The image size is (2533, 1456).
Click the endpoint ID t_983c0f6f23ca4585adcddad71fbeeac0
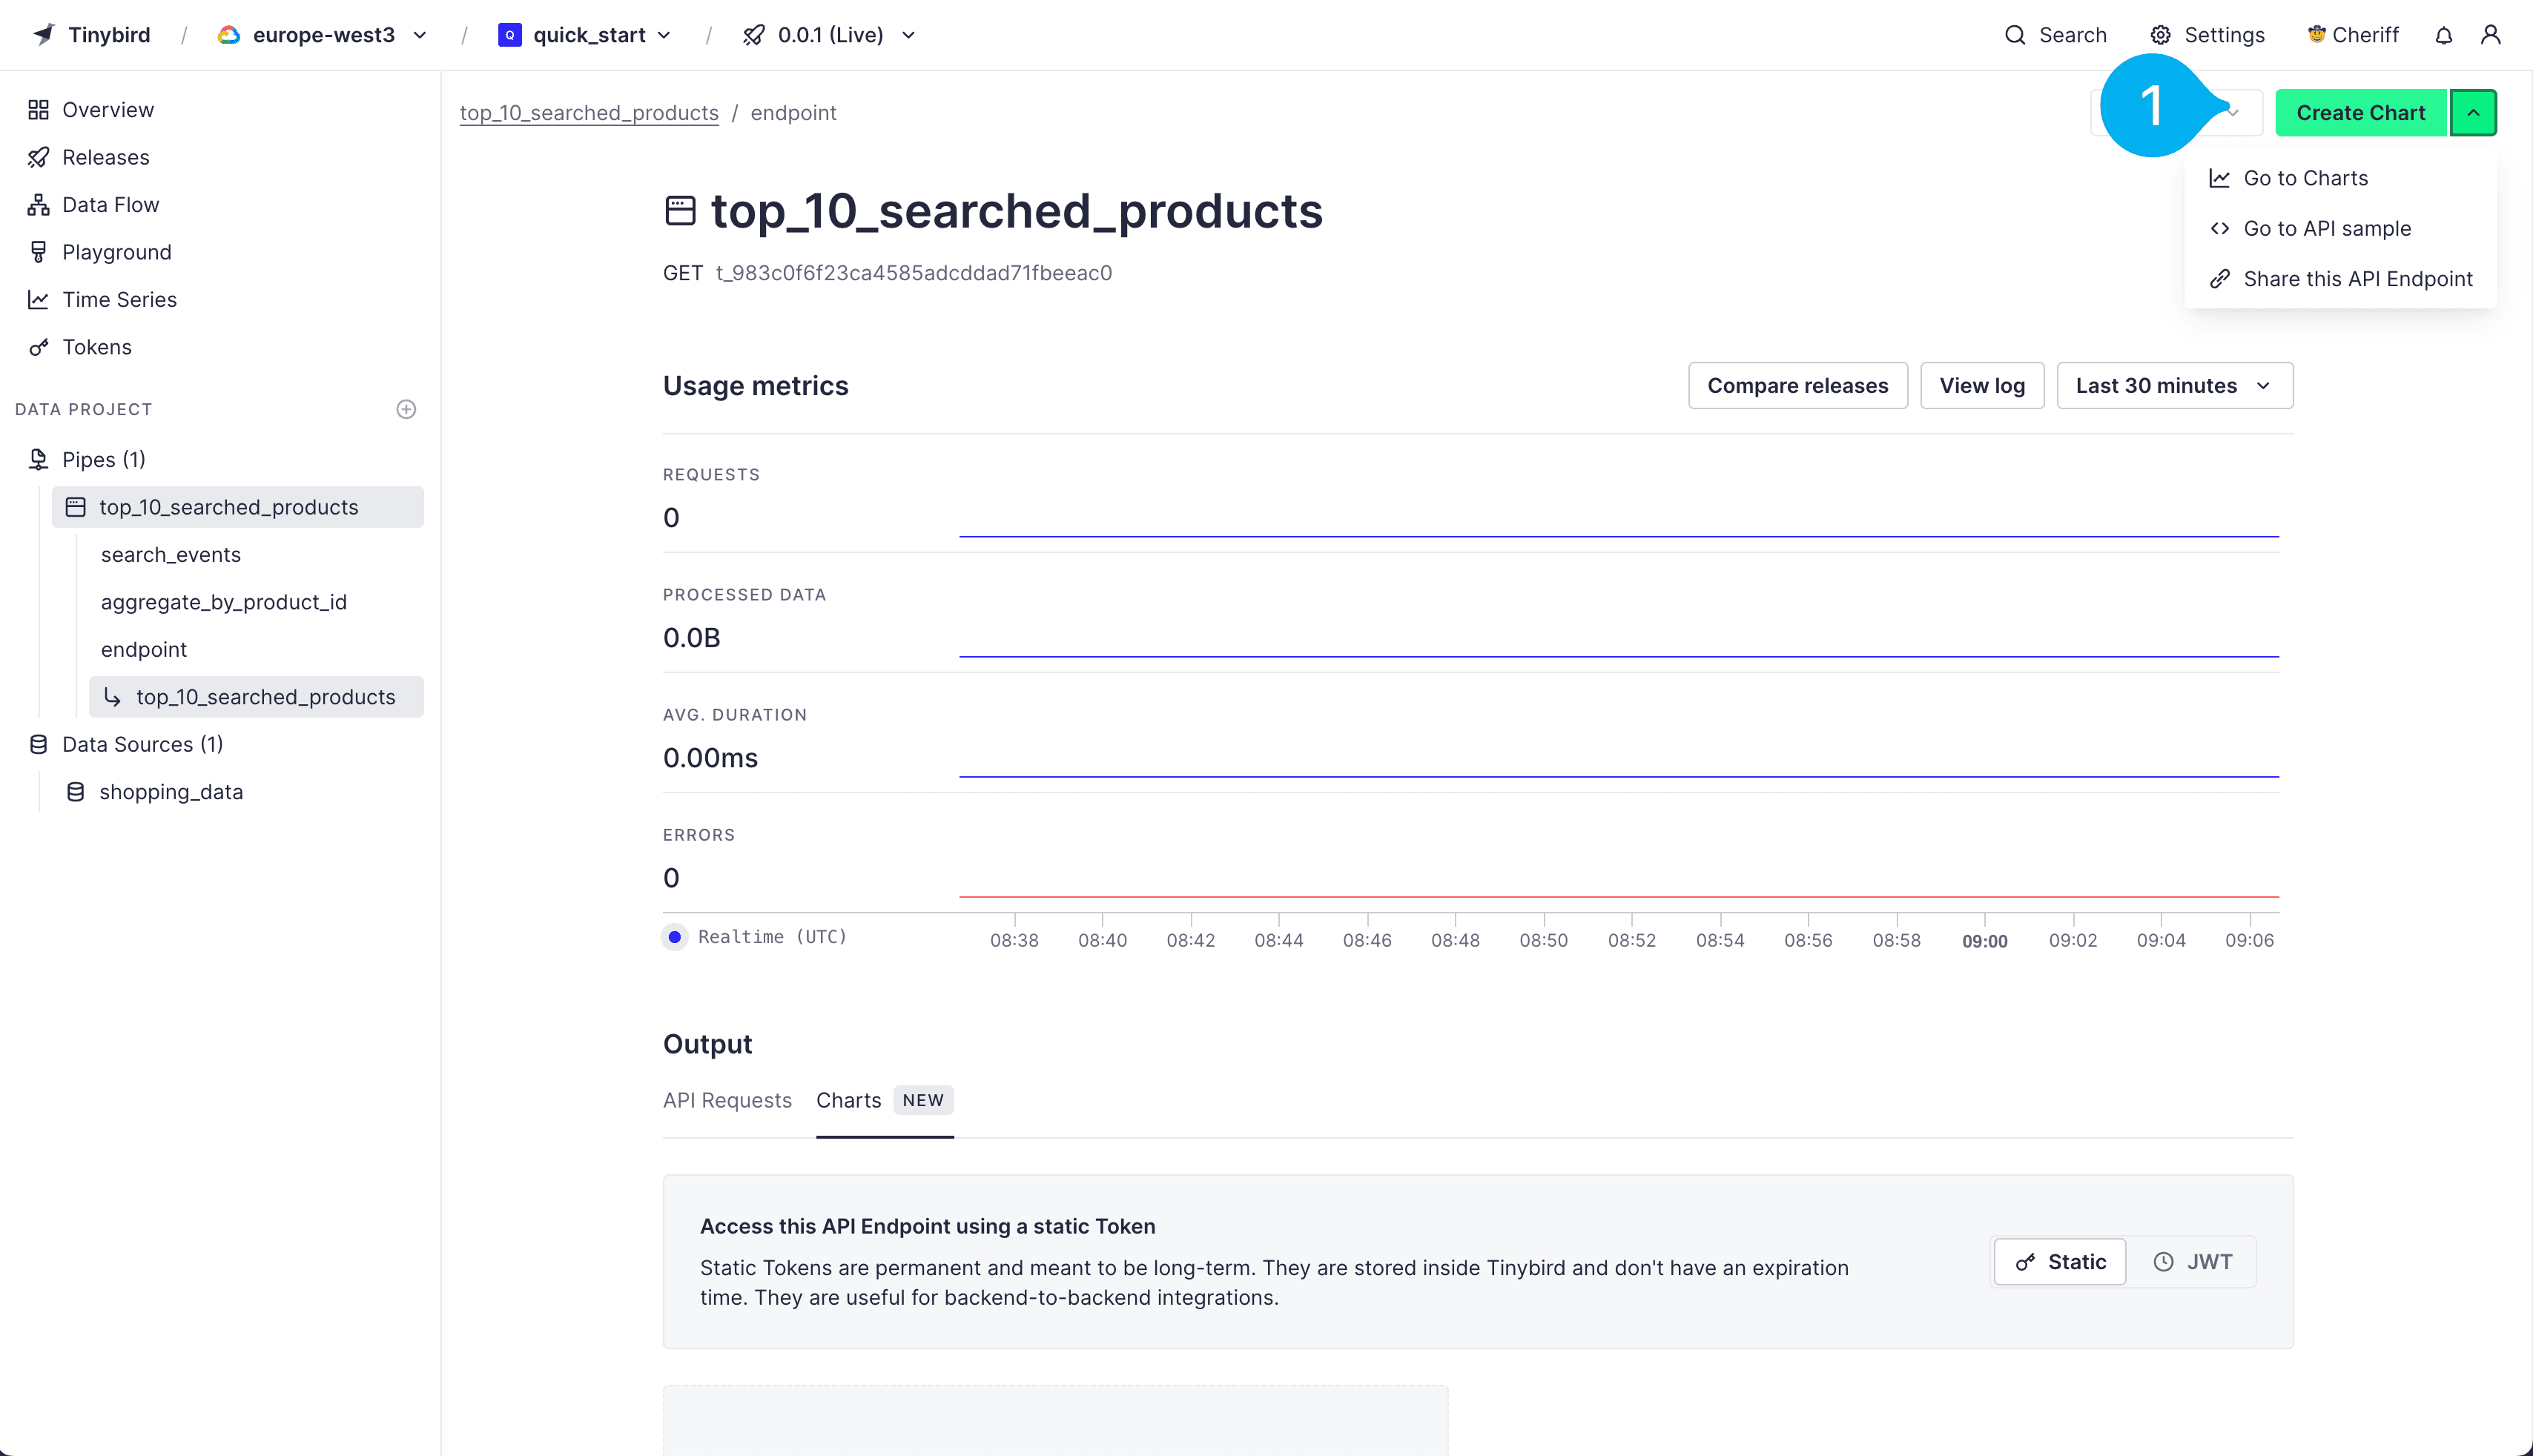[x=913, y=273]
